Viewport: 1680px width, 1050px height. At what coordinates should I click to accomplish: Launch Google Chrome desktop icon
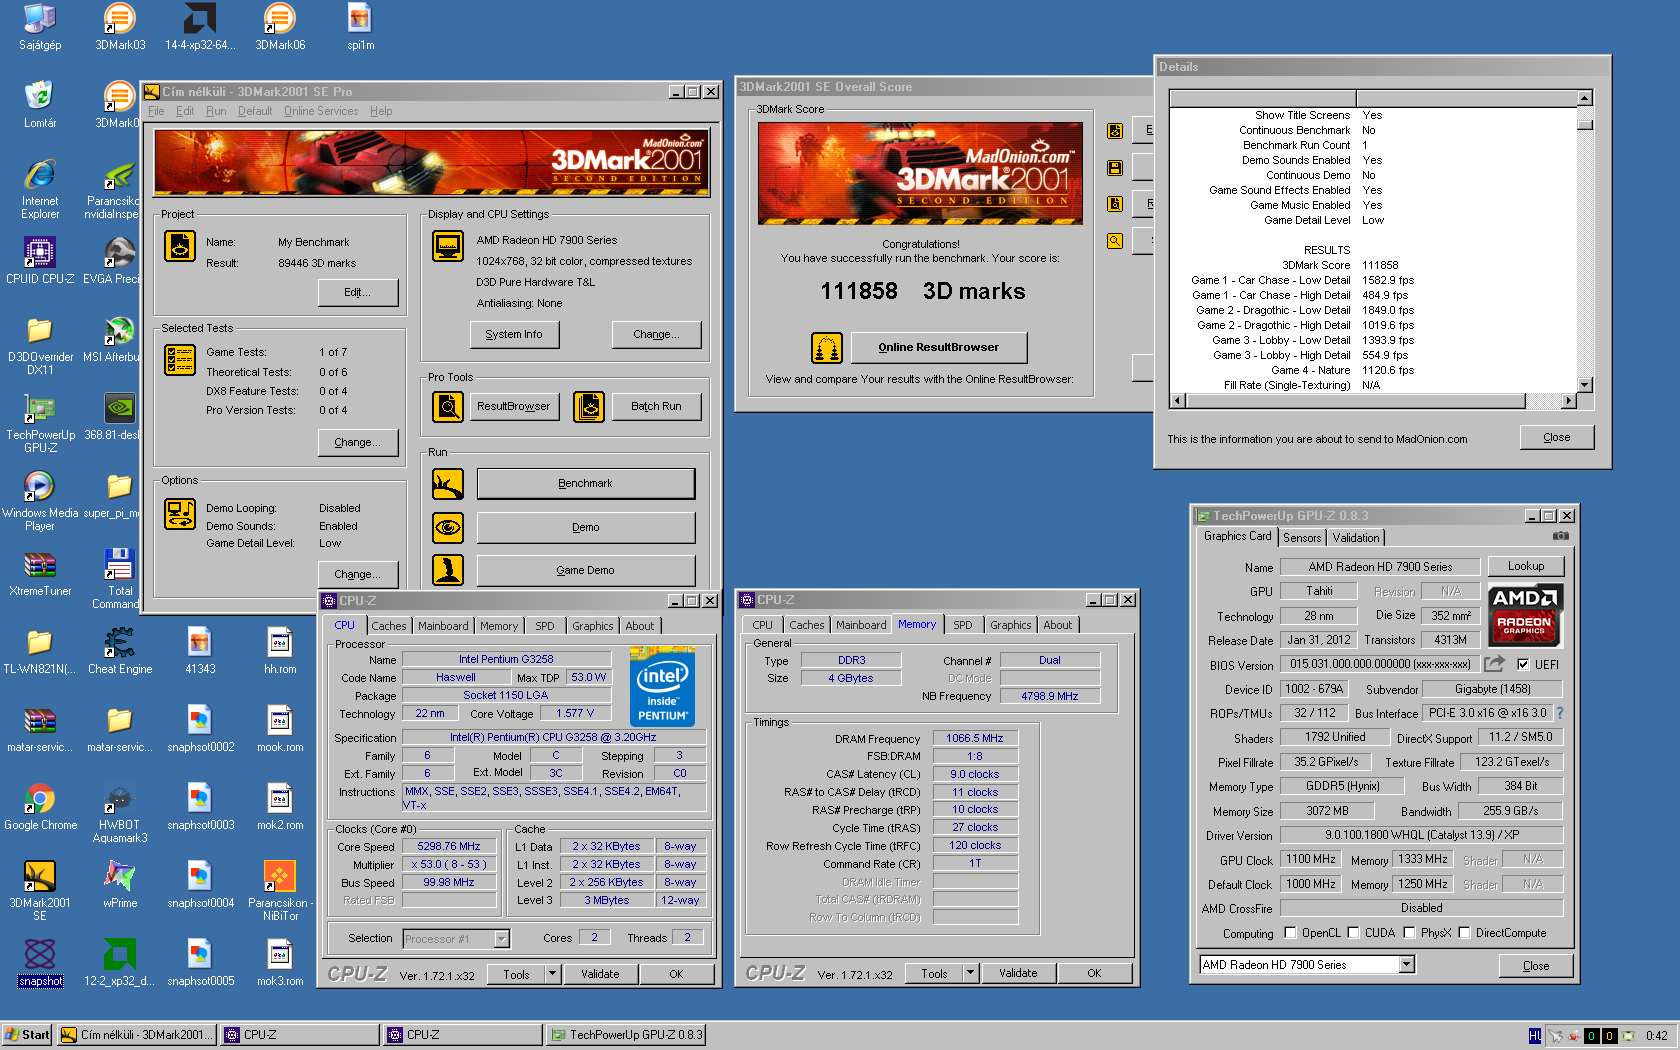pos(40,807)
